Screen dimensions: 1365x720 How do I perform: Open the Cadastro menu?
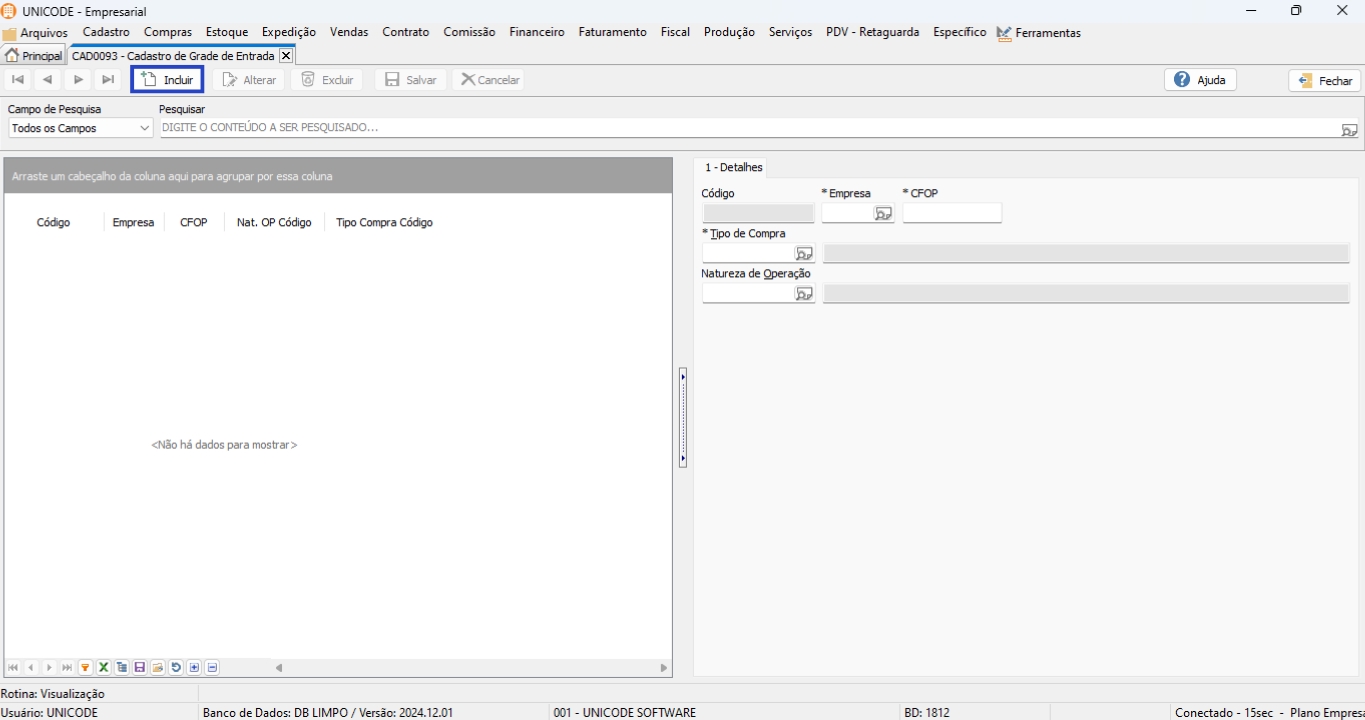pos(106,32)
